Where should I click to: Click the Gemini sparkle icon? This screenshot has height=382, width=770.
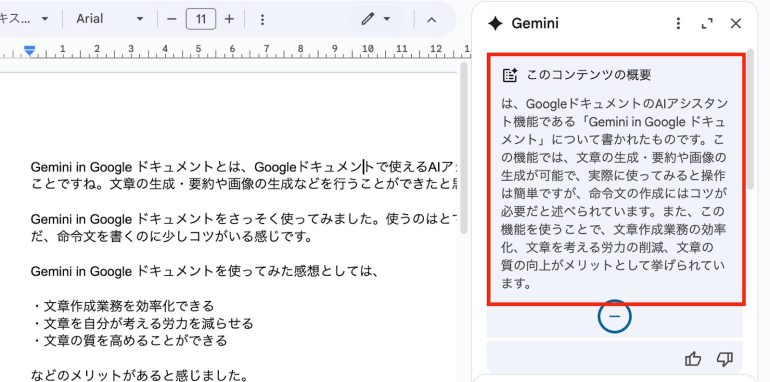pyautogui.click(x=495, y=24)
